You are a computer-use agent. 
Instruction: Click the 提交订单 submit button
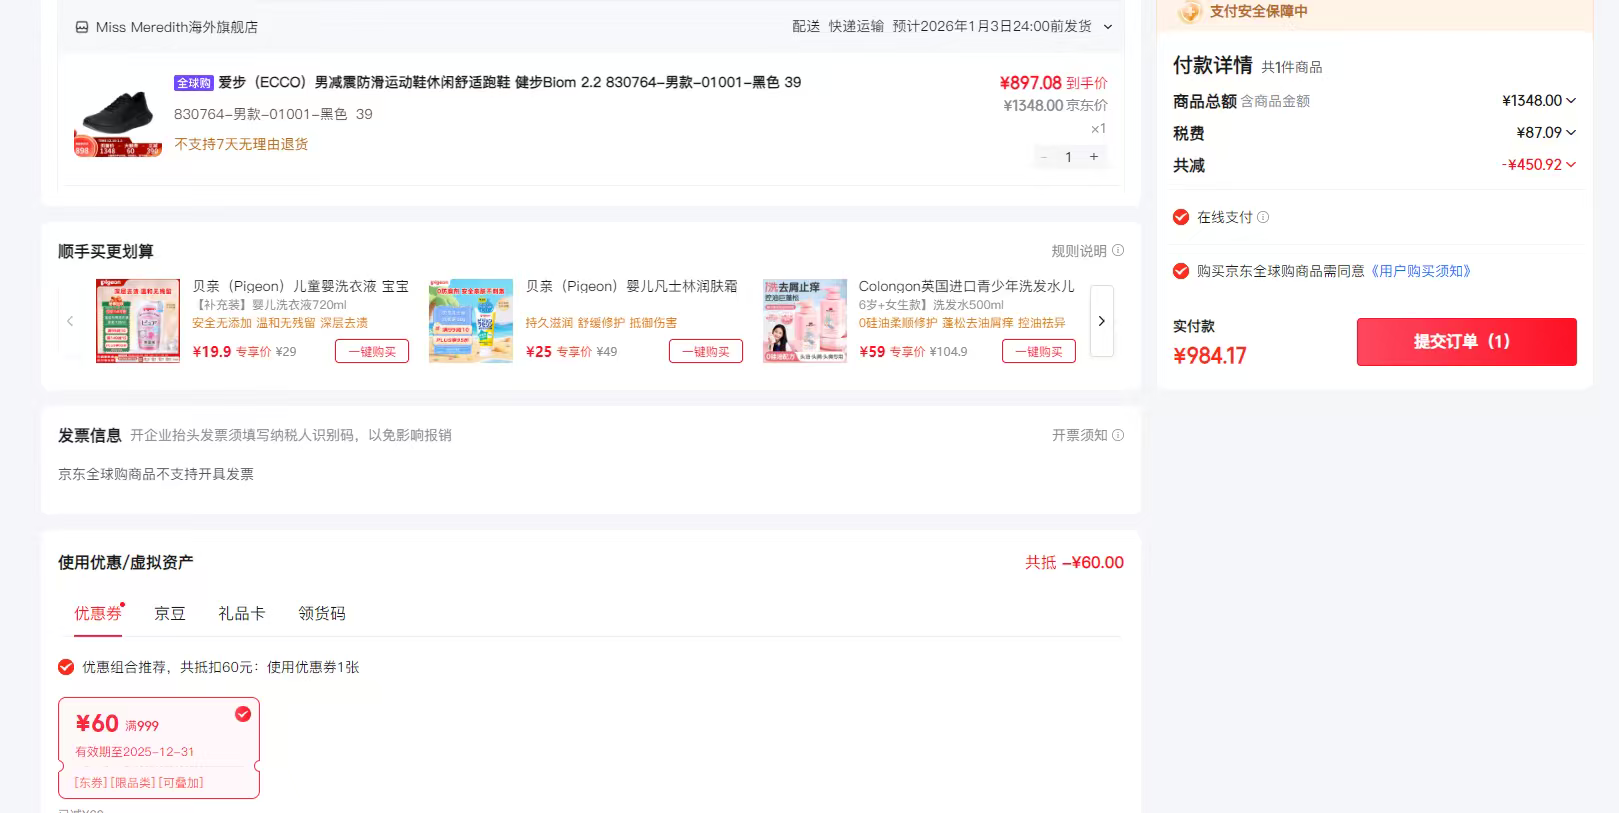click(1466, 342)
